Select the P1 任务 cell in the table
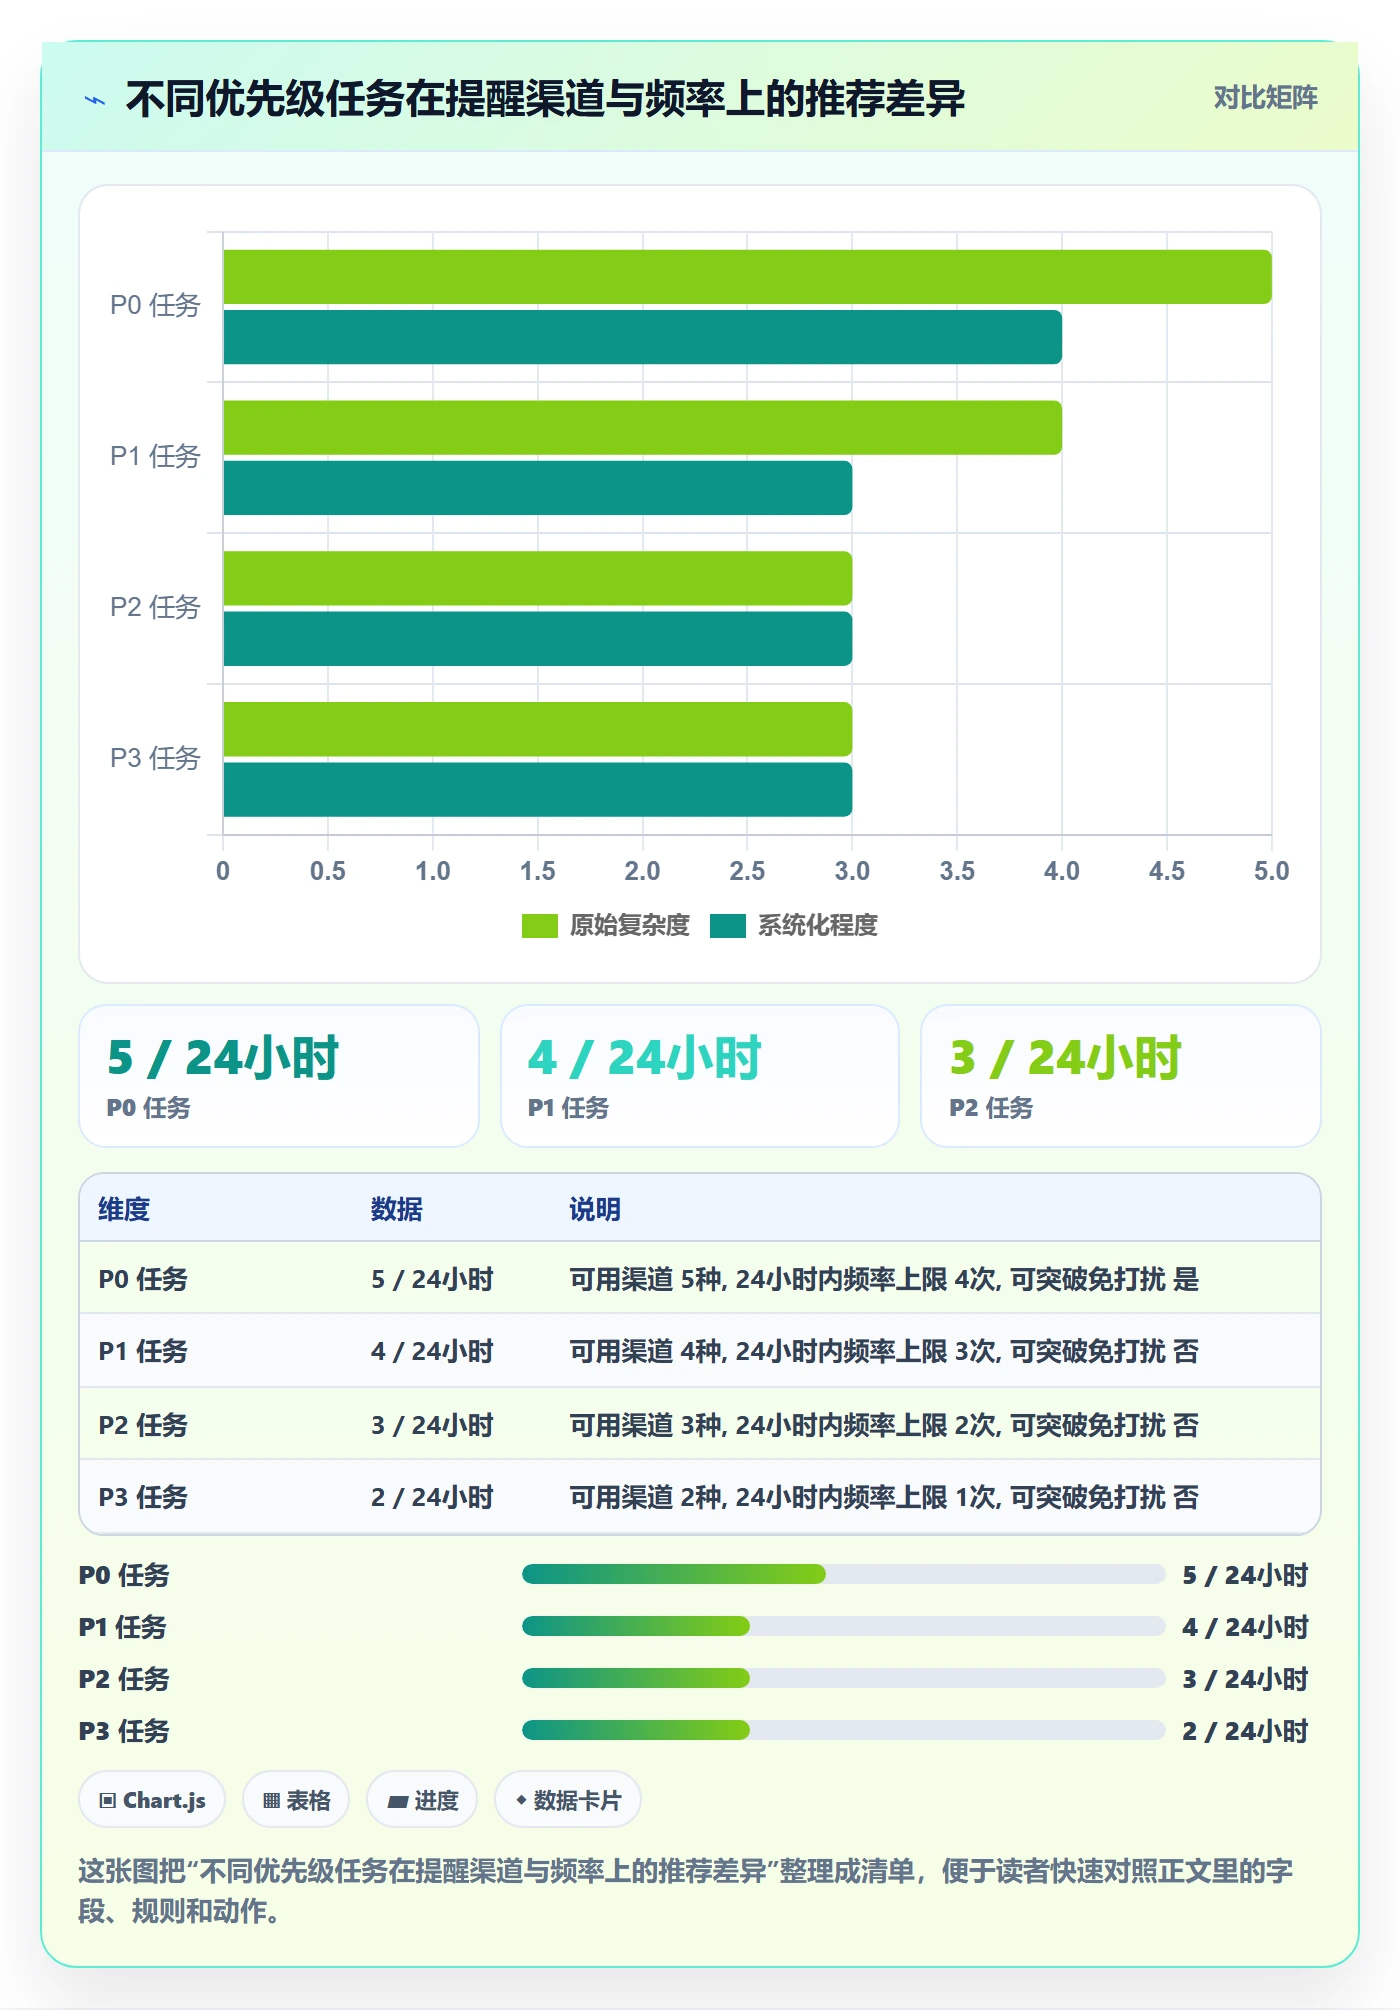The height and width of the screenshot is (2010, 1400). point(143,1351)
